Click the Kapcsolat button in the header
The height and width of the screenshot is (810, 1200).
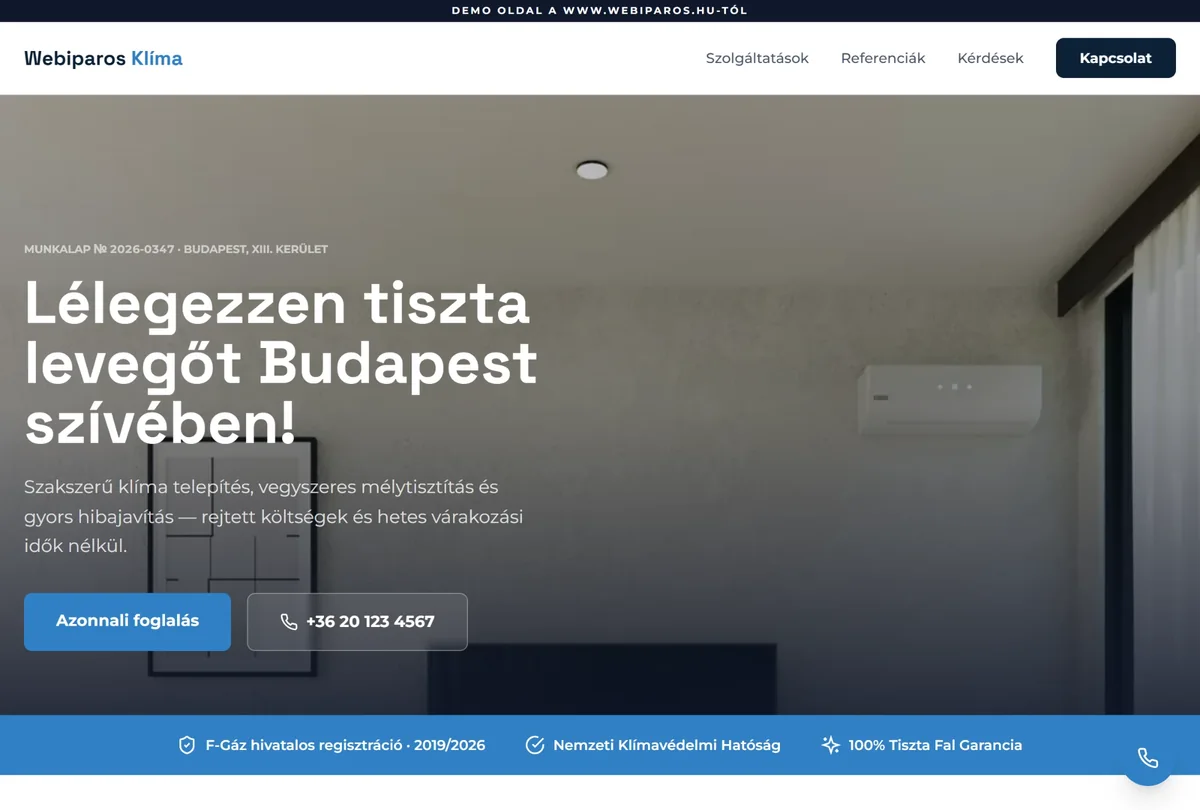tap(1115, 58)
